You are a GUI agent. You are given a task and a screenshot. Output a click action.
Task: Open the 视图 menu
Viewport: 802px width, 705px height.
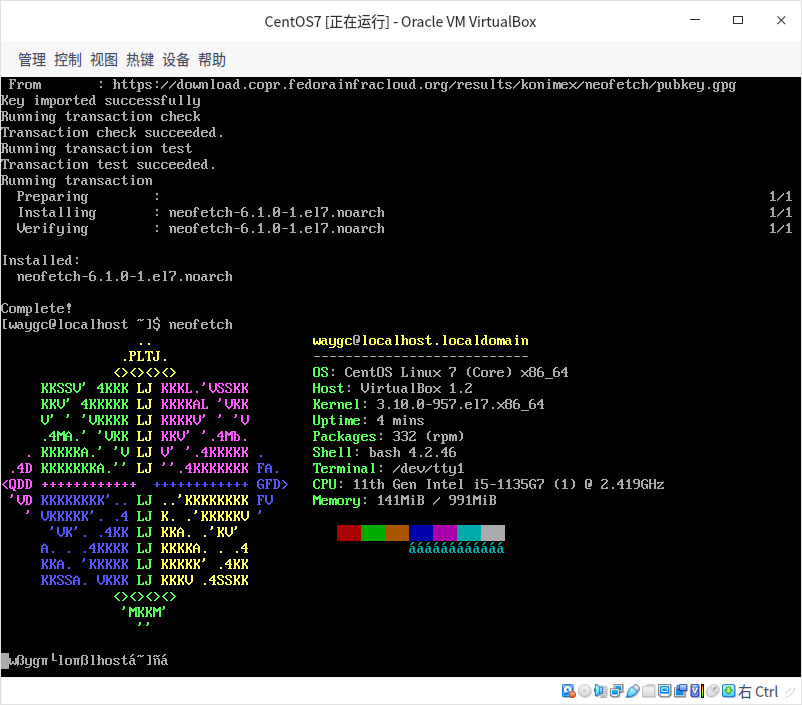click(104, 60)
